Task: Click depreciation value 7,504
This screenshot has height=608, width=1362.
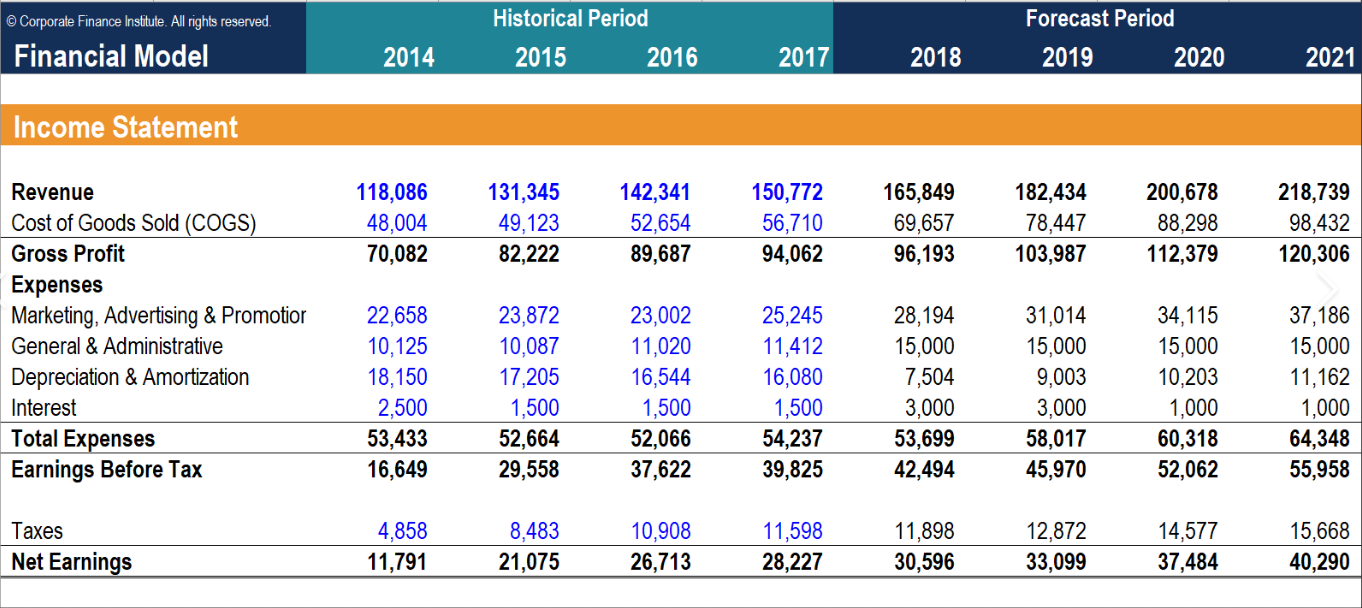Action: pyautogui.click(x=929, y=378)
